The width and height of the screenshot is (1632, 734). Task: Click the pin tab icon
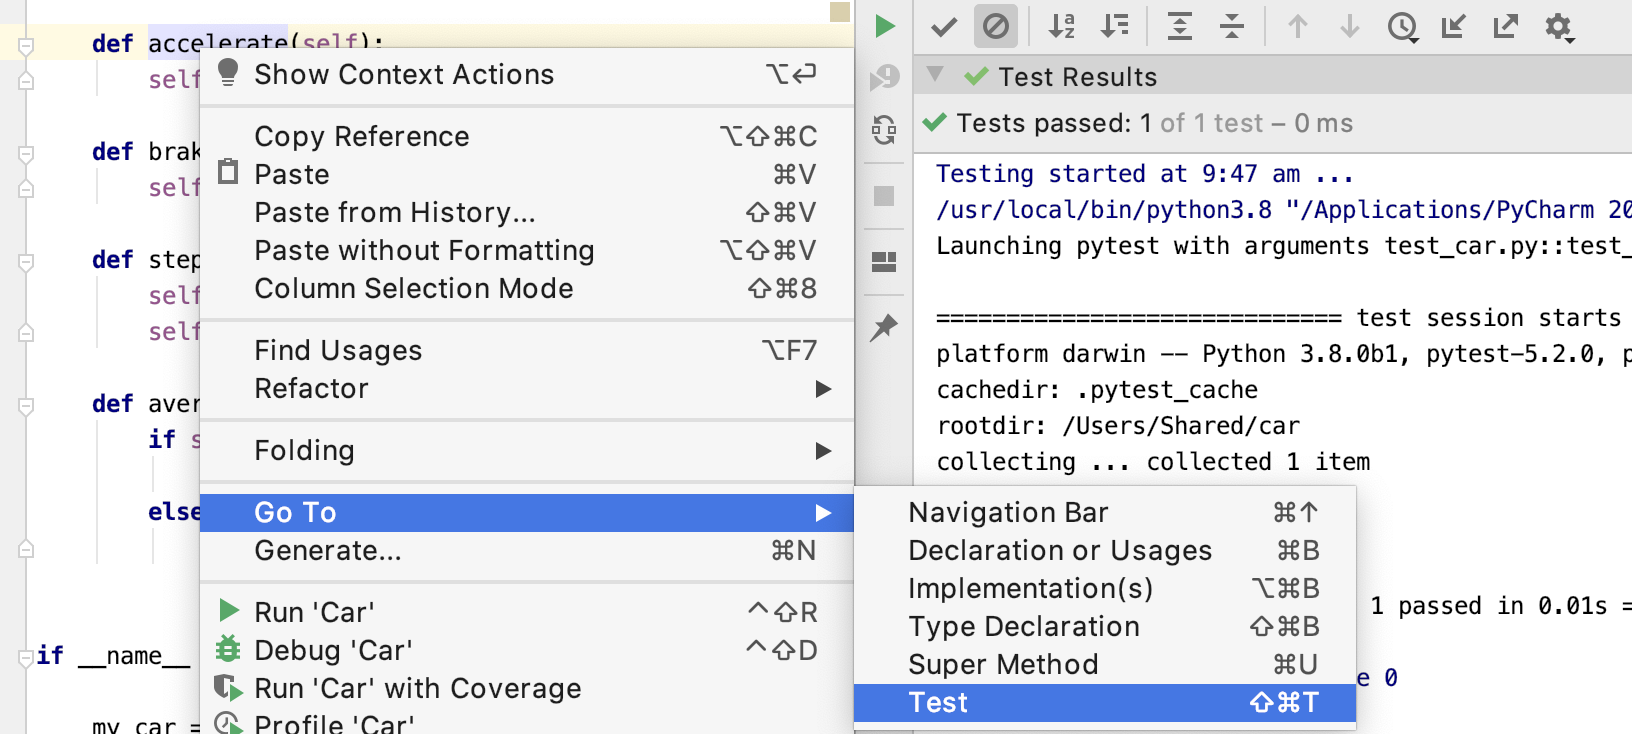point(884,328)
